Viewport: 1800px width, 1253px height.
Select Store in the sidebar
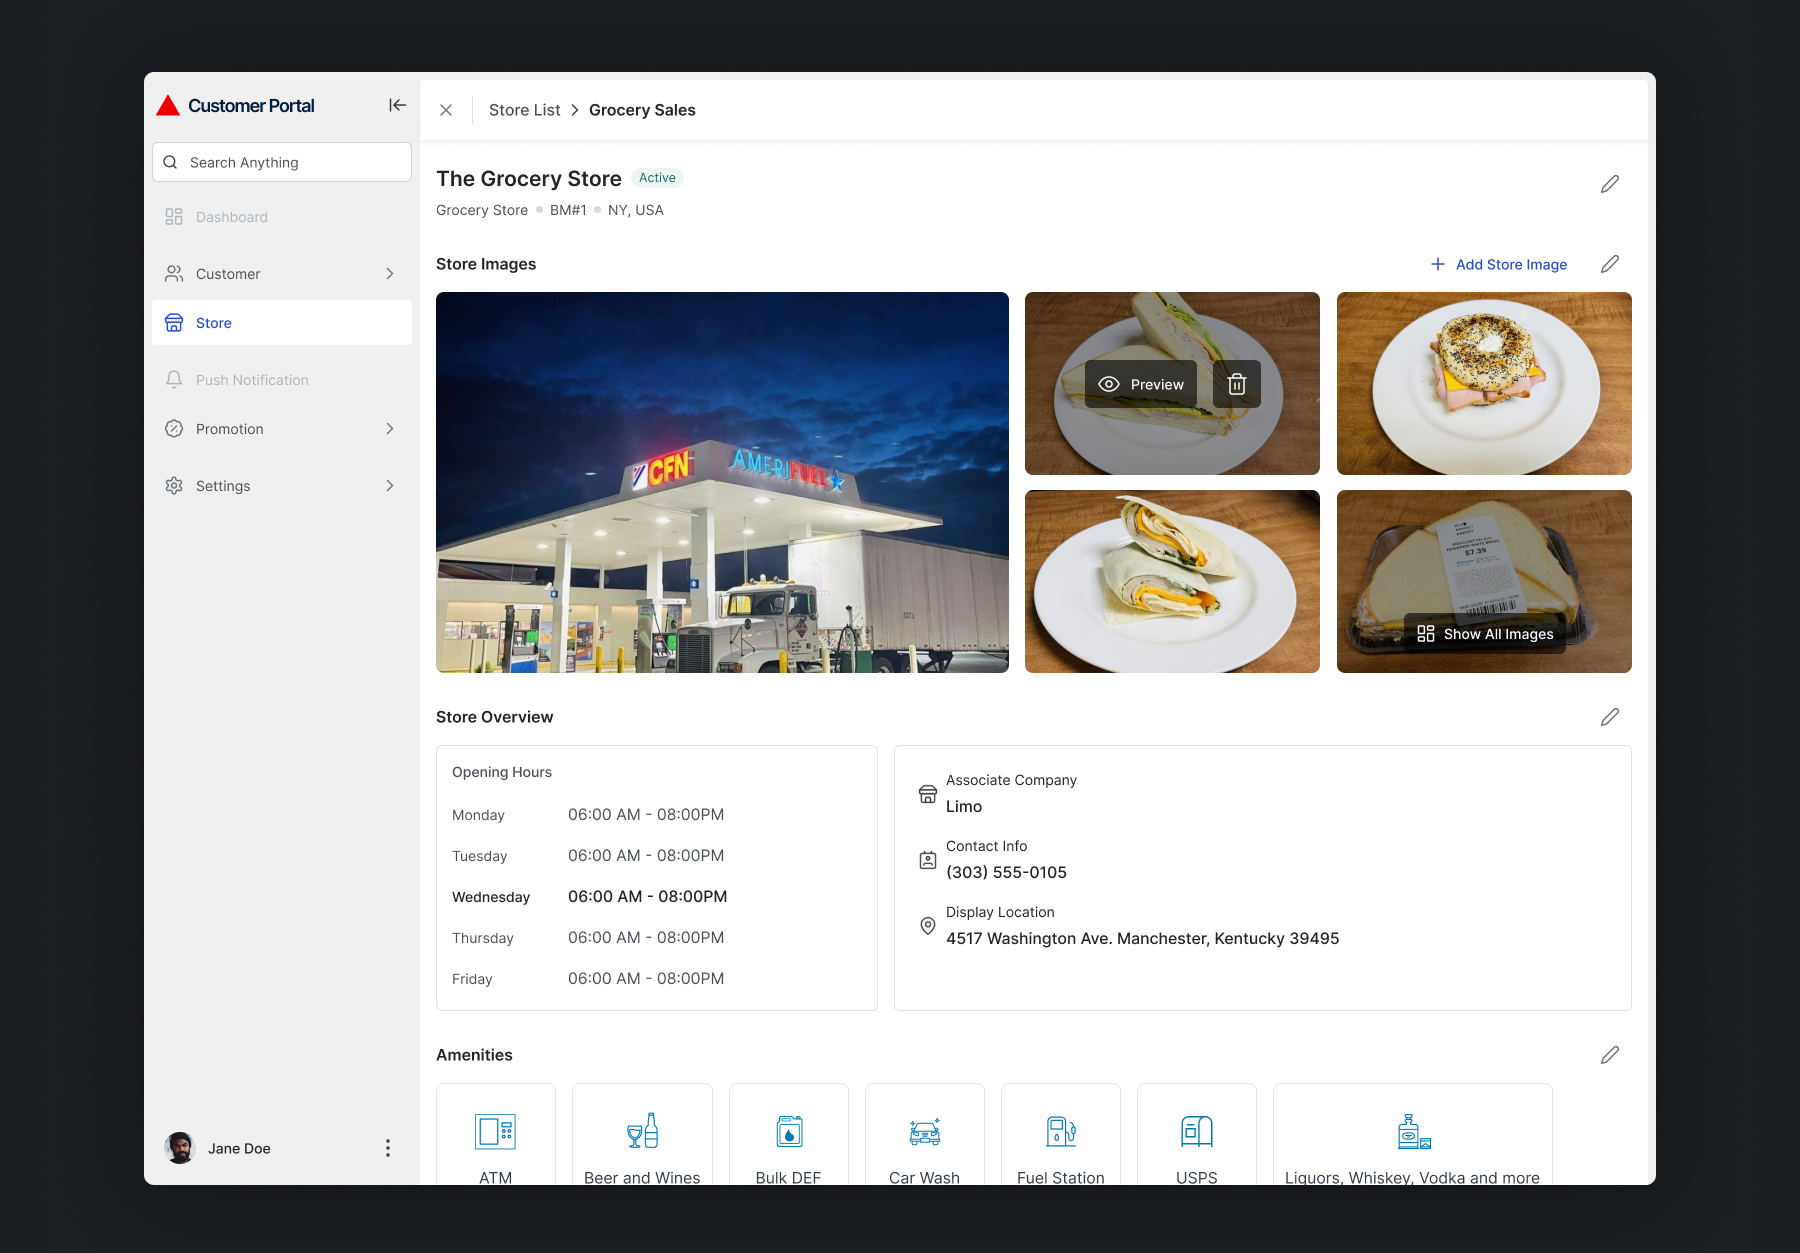click(282, 323)
